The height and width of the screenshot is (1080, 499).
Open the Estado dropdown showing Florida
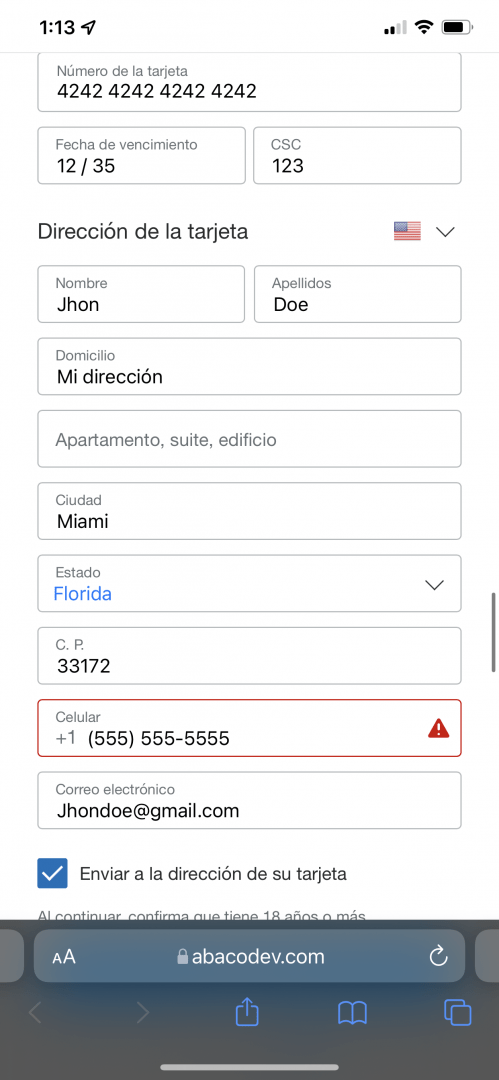(x=250, y=583)
